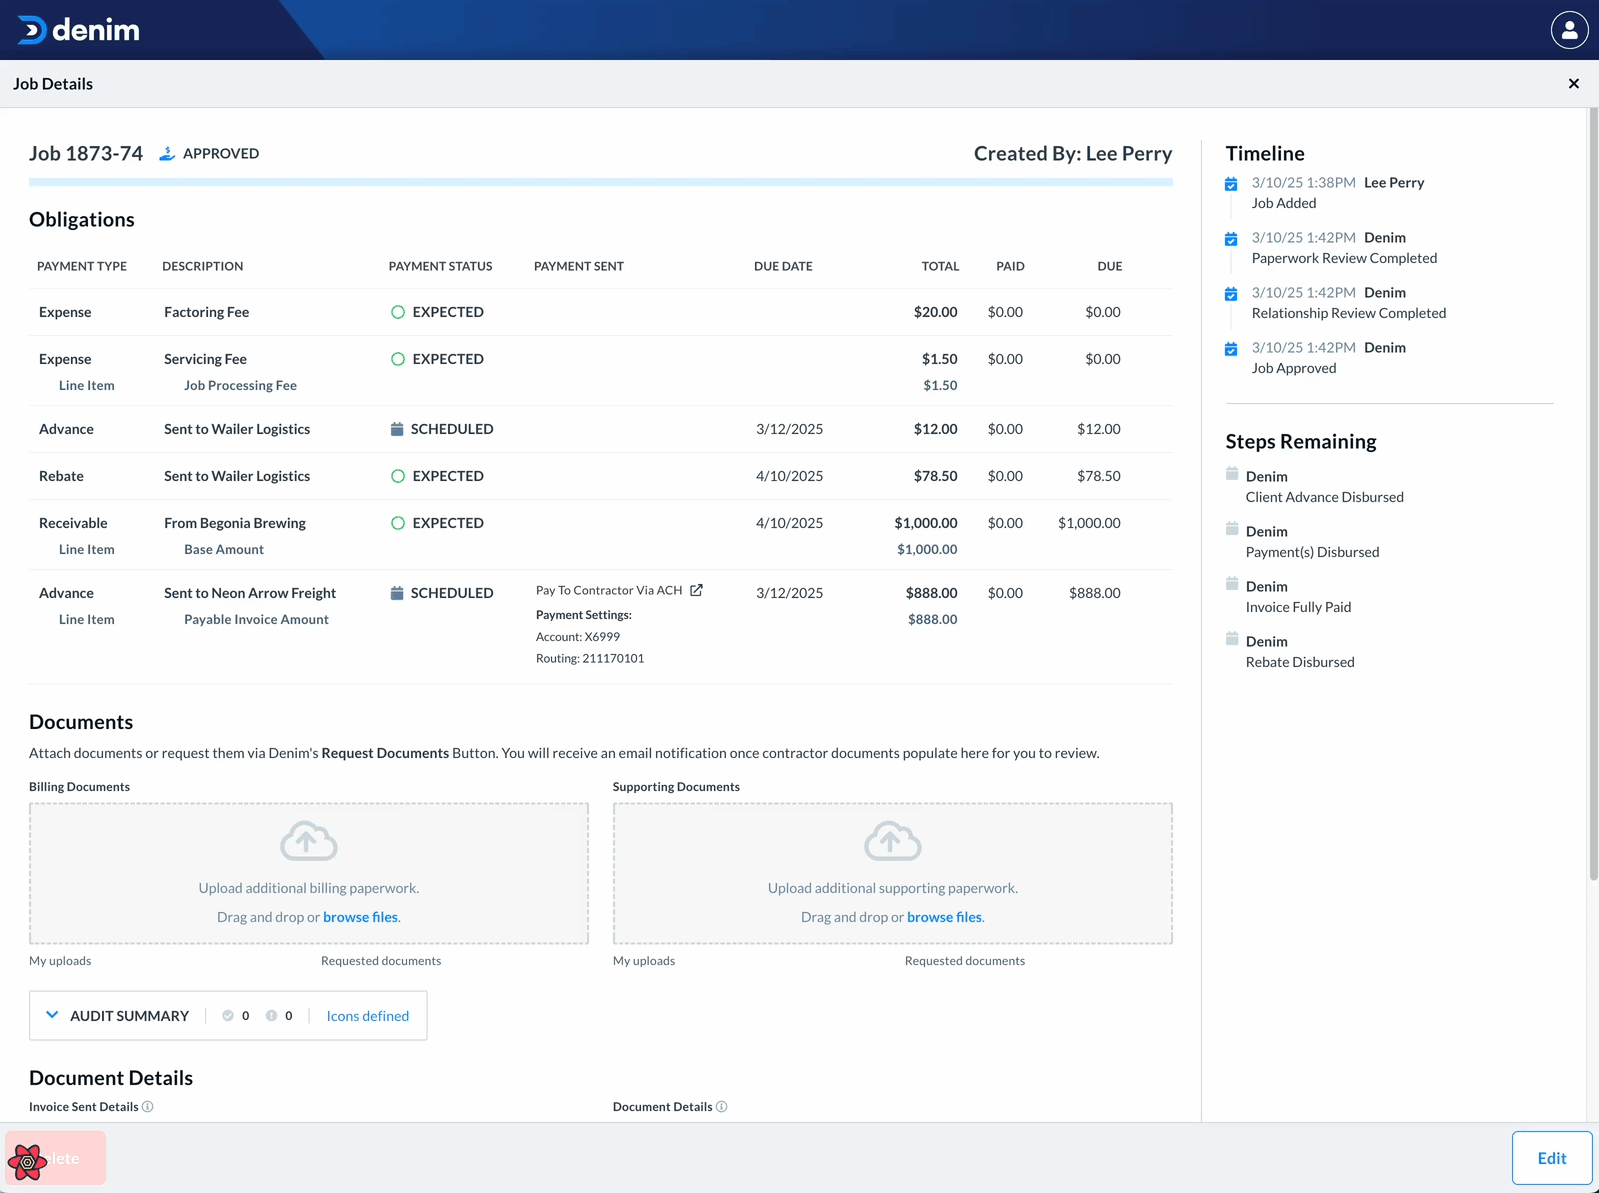Viewport: 1599px width, 1193px height.
Task: Click Routing: 211170101 text
Action: 590,658
